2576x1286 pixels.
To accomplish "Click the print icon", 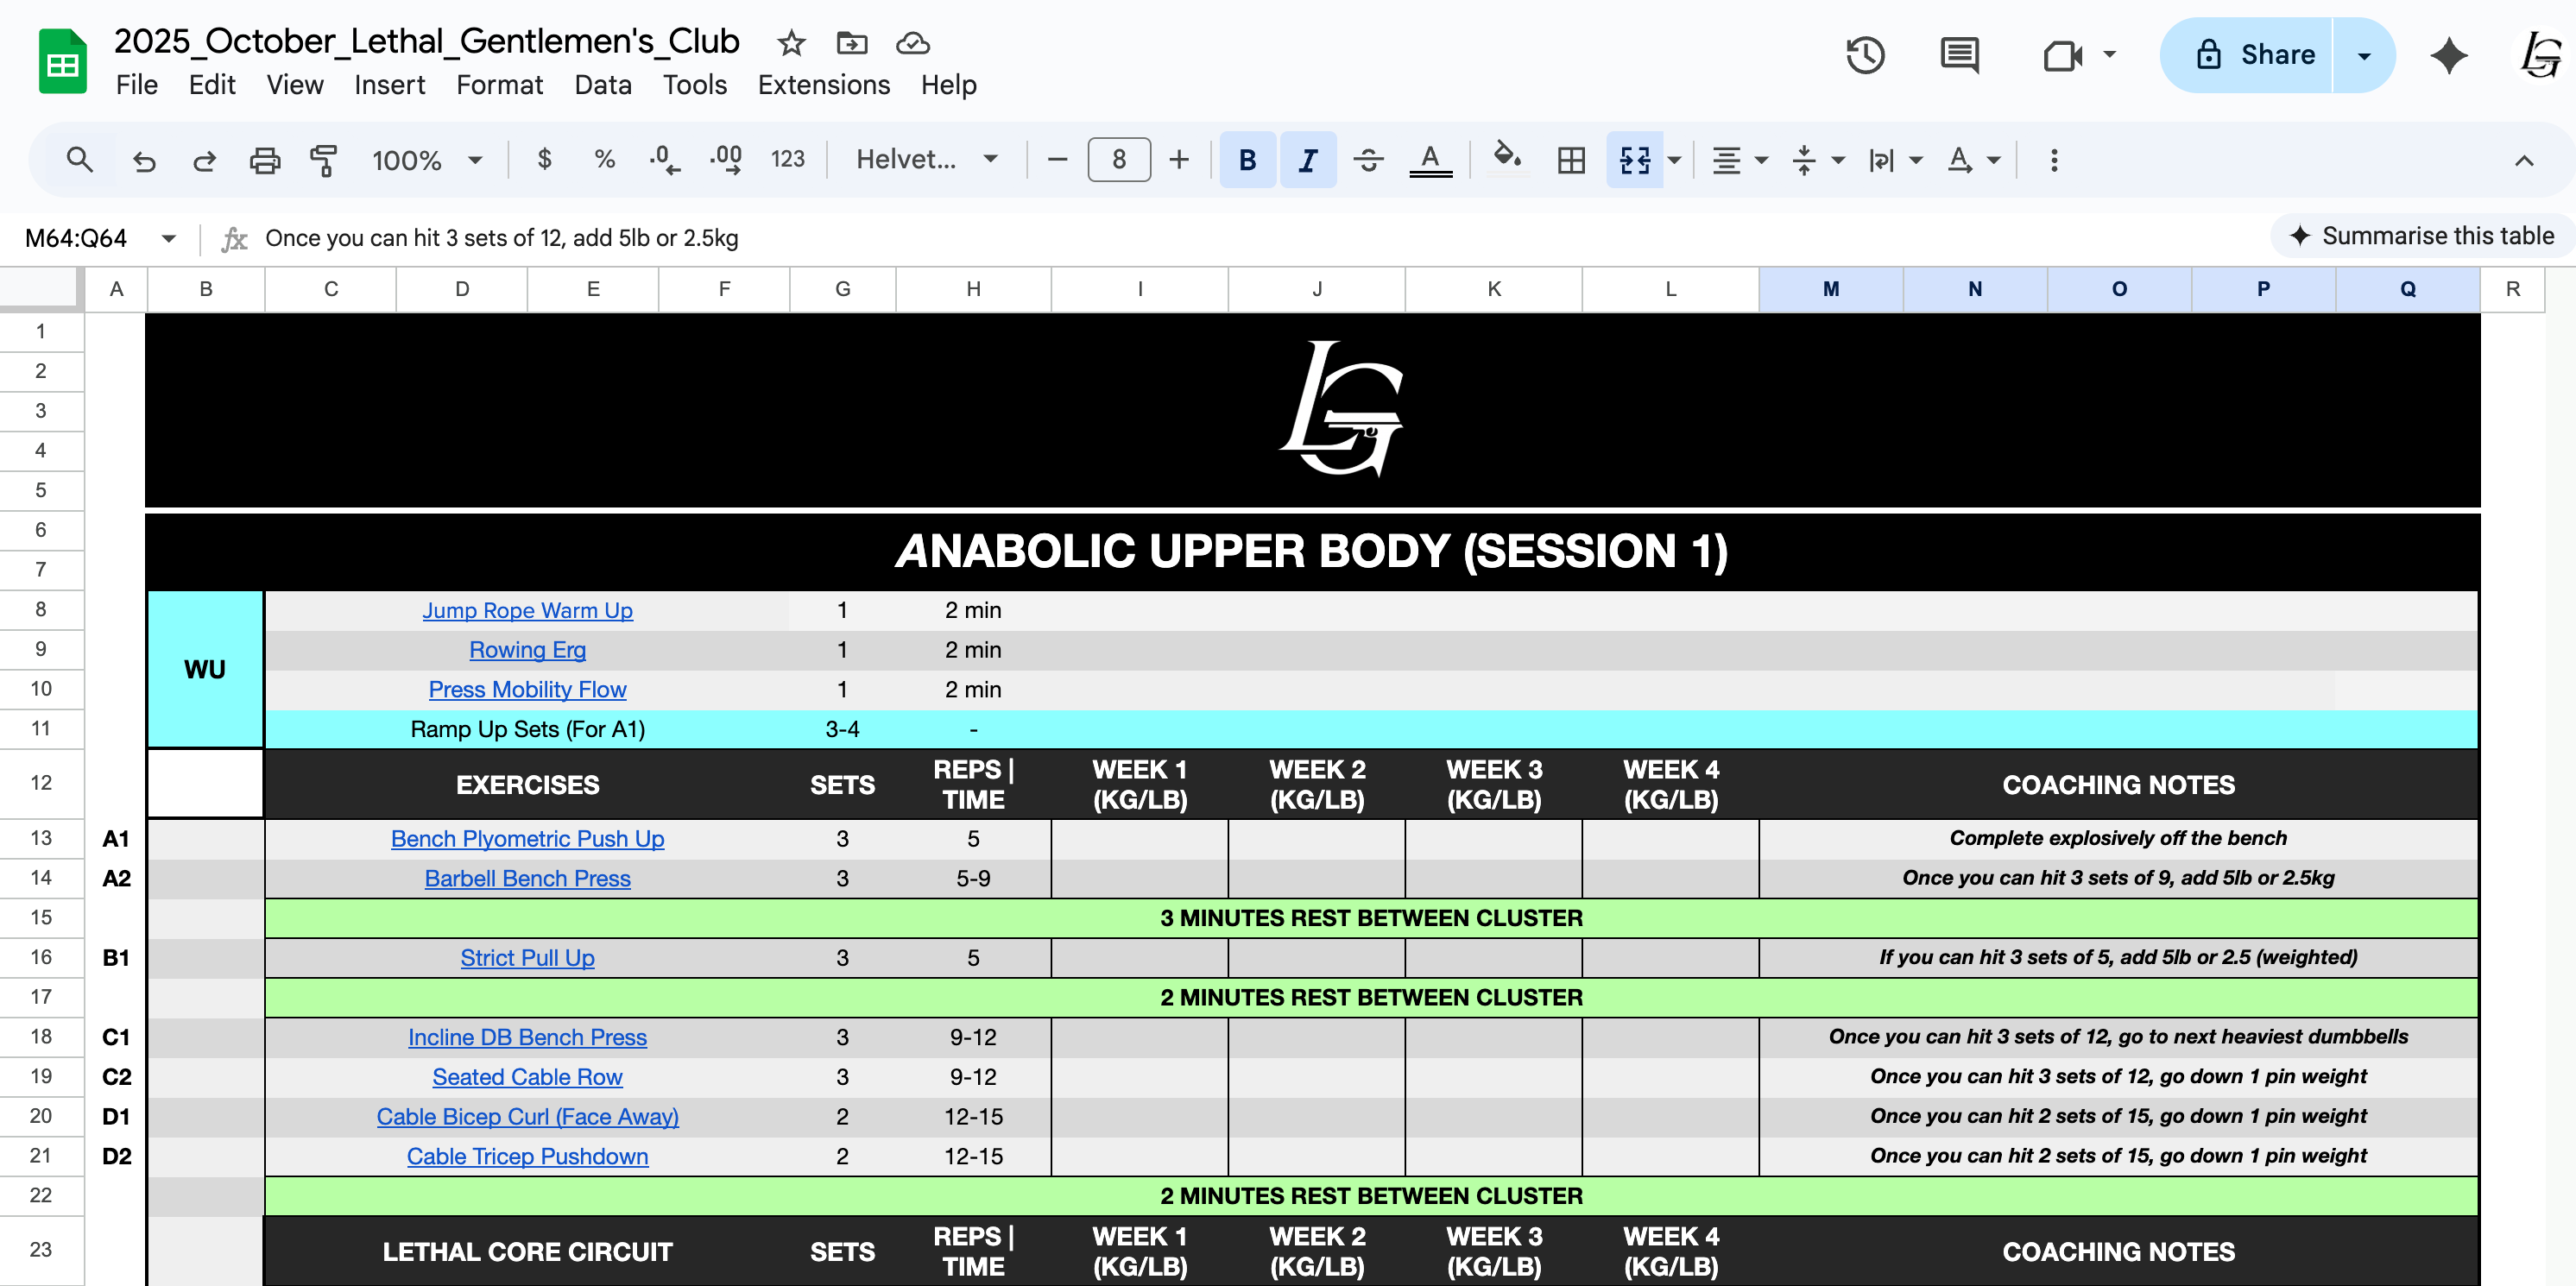I will 264,160.
